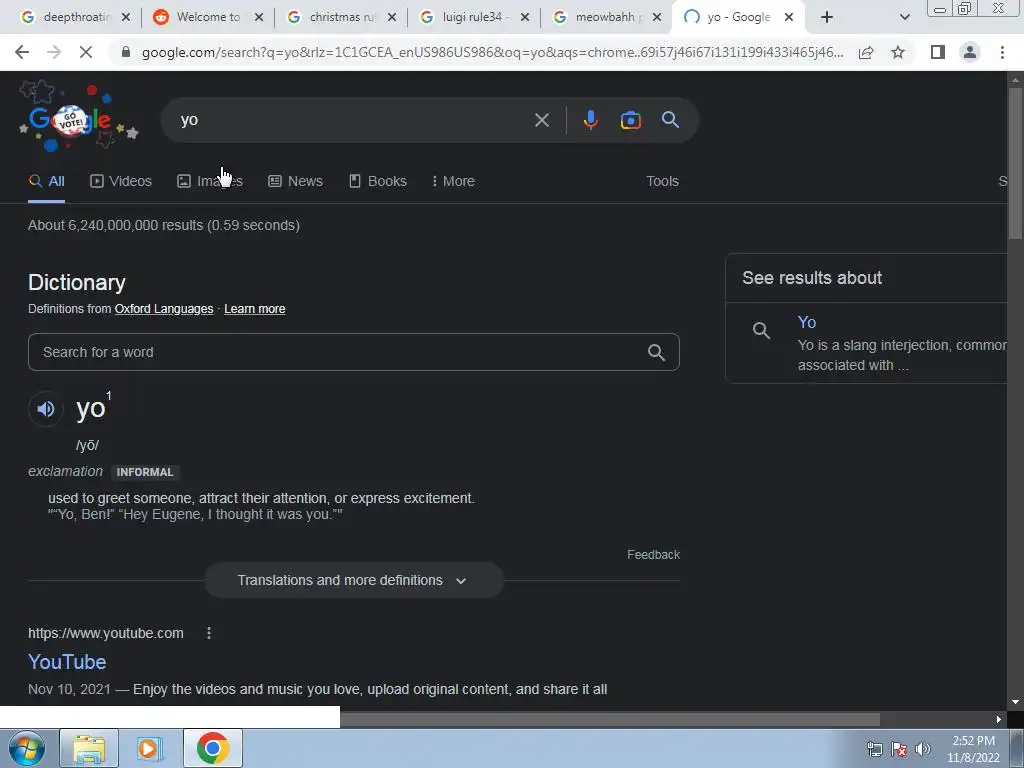Viewport: 1024px width, 768px height.
Task: Select the Books search tab
Action: (x=377, y=181)
